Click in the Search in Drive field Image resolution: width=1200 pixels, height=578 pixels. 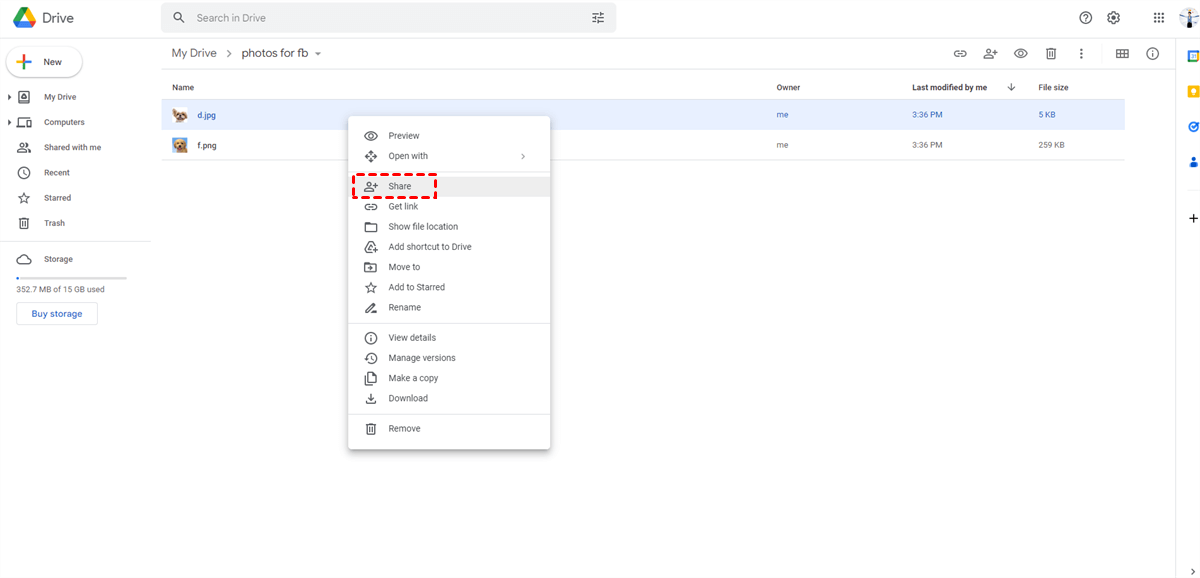click(380, 18)
